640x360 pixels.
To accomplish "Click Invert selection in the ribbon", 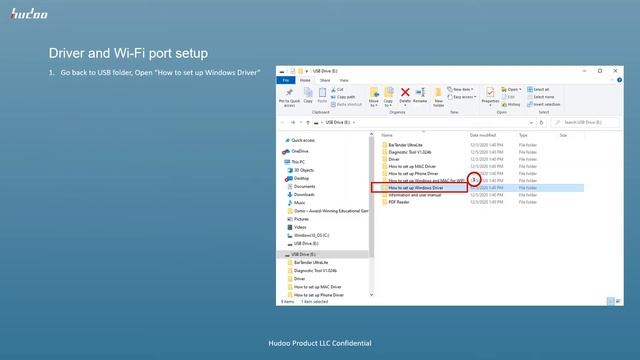I will click(544, 104).
